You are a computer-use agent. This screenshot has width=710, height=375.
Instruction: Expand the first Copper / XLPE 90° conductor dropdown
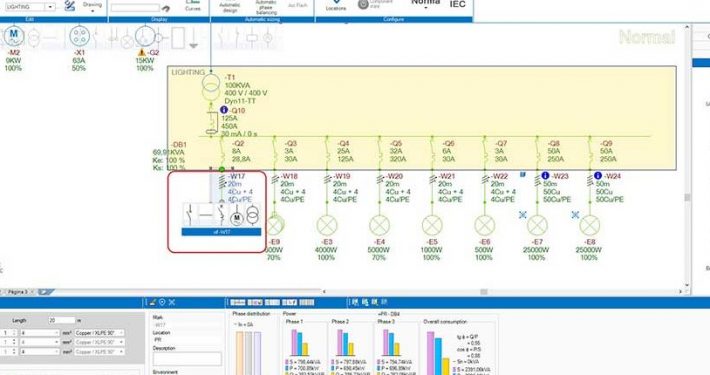[100, 333]
